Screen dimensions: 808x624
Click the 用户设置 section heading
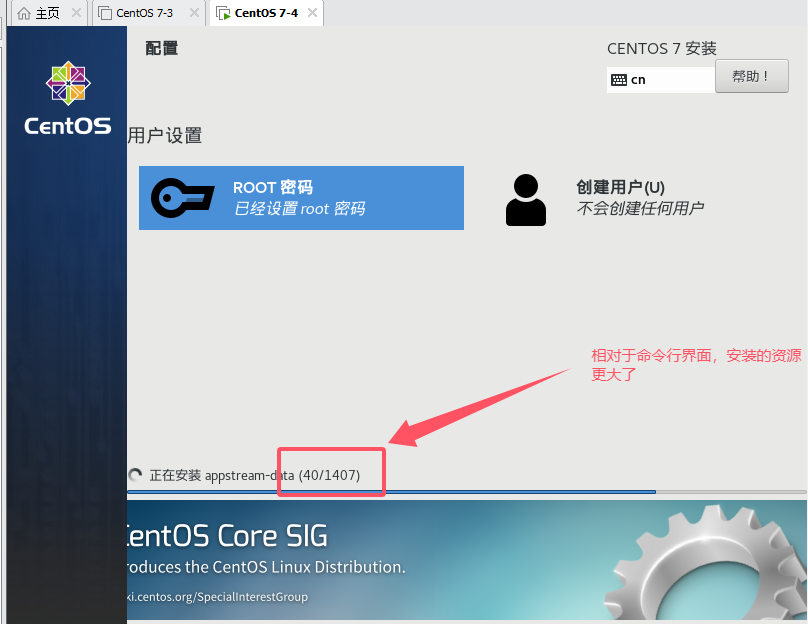pos(165,136)
